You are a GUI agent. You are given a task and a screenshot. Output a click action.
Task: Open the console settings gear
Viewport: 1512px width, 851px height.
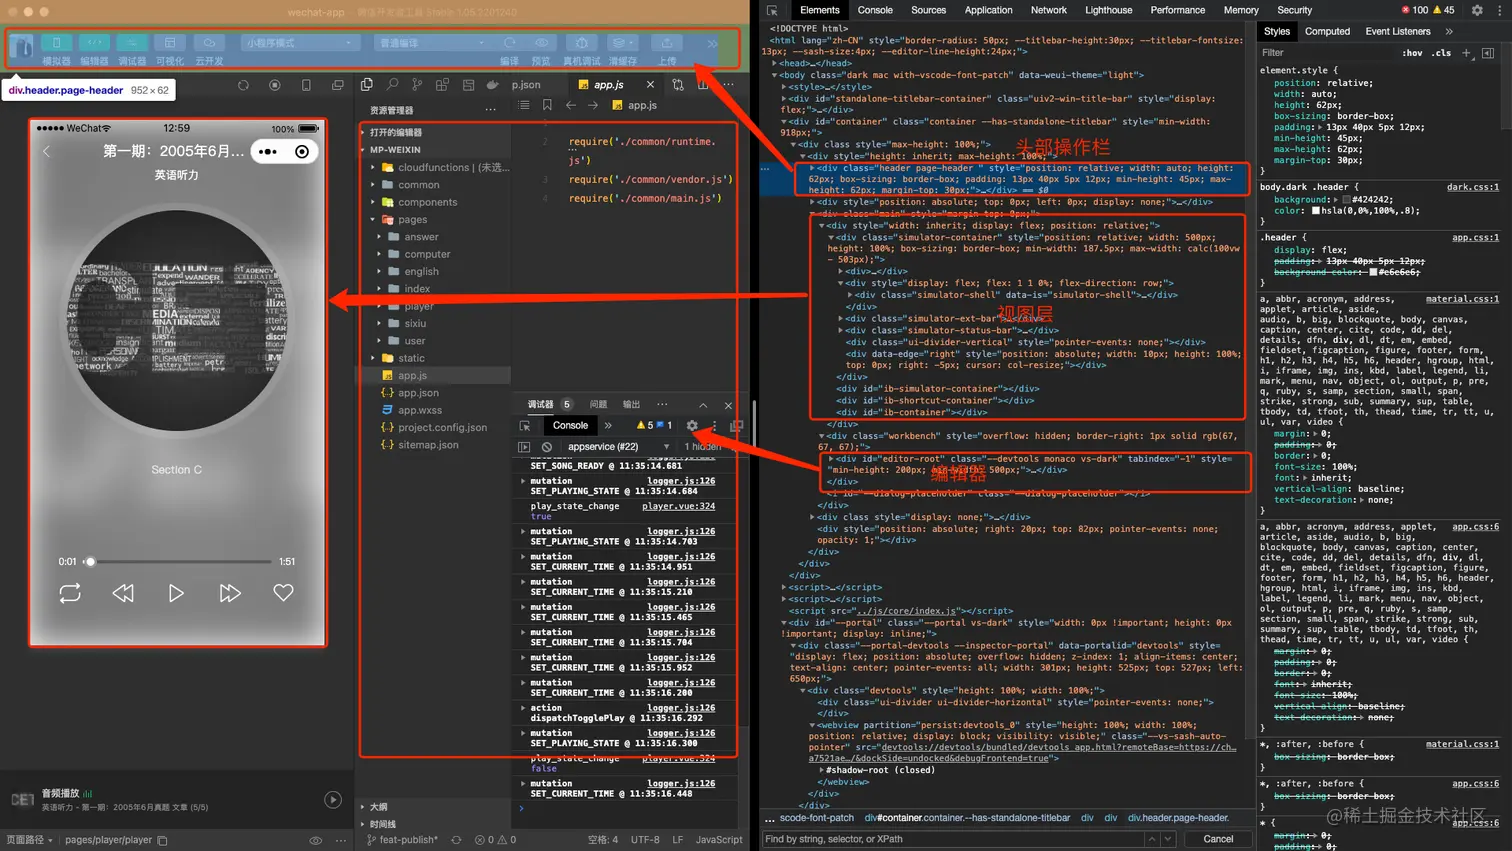click(x=692, y=425)
